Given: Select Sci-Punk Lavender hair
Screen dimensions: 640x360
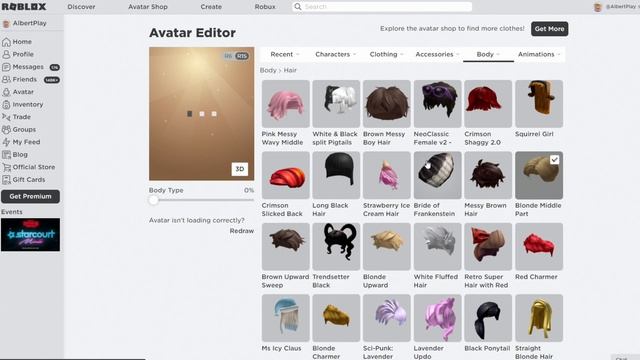Looking at the screenshot, I should click(x=387, y=318).
